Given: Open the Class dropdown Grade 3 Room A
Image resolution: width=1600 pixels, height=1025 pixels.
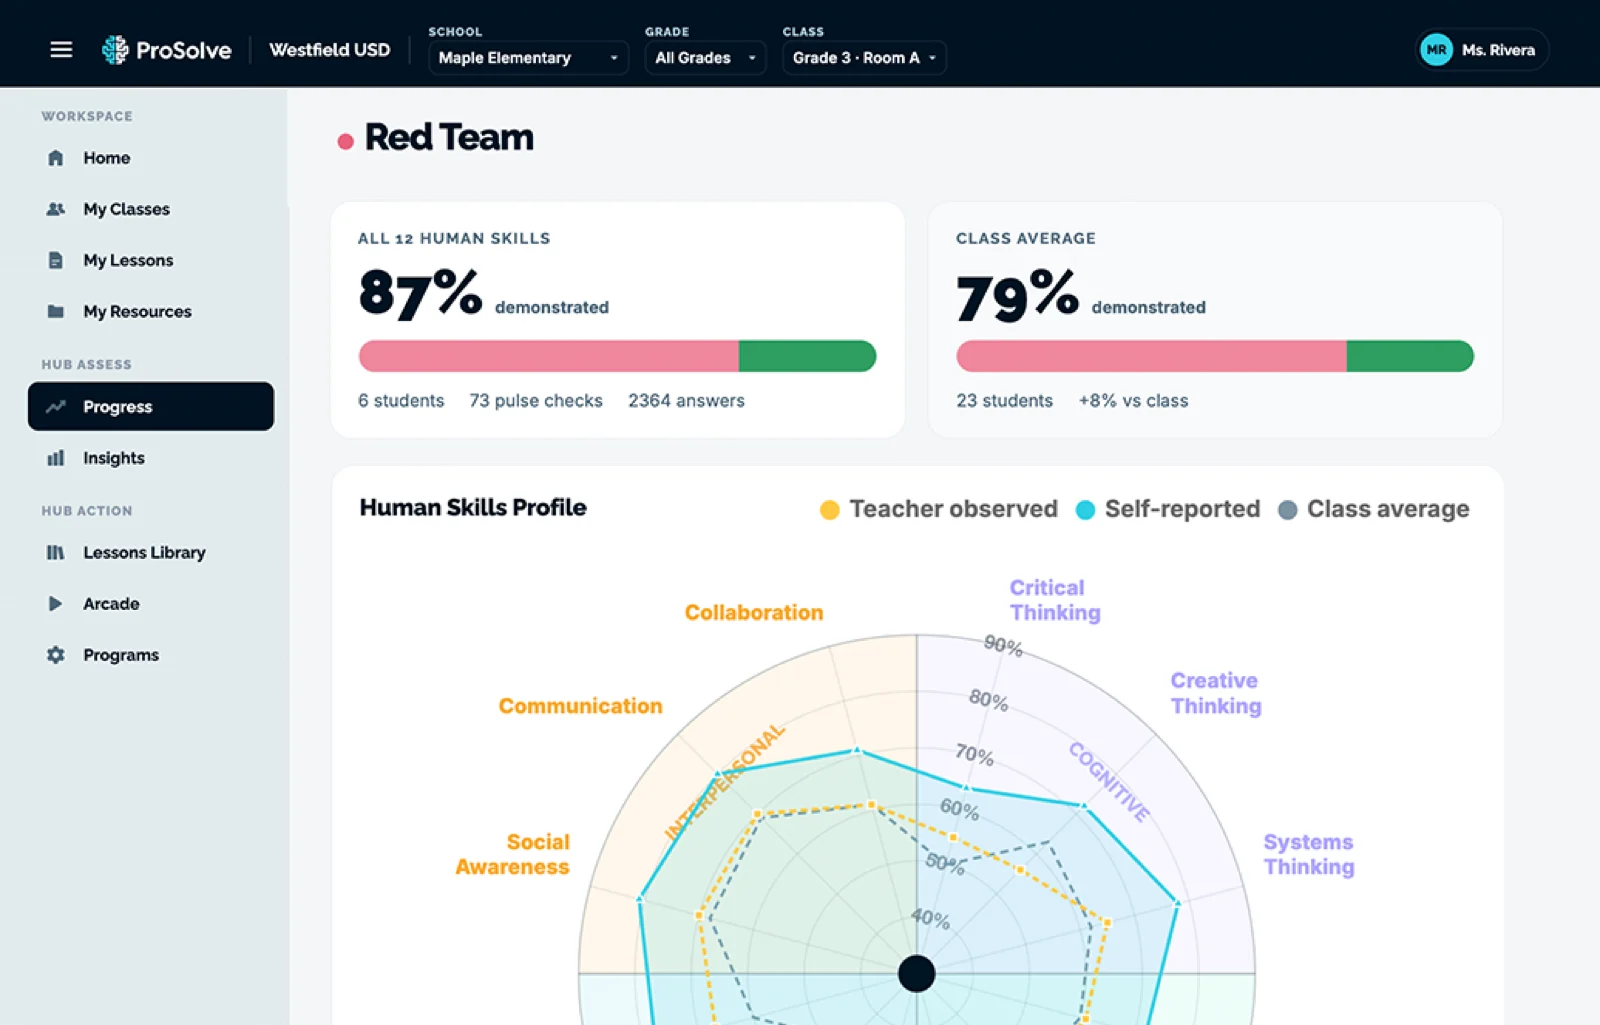Looking at the screenshot, I should (864, 58).
